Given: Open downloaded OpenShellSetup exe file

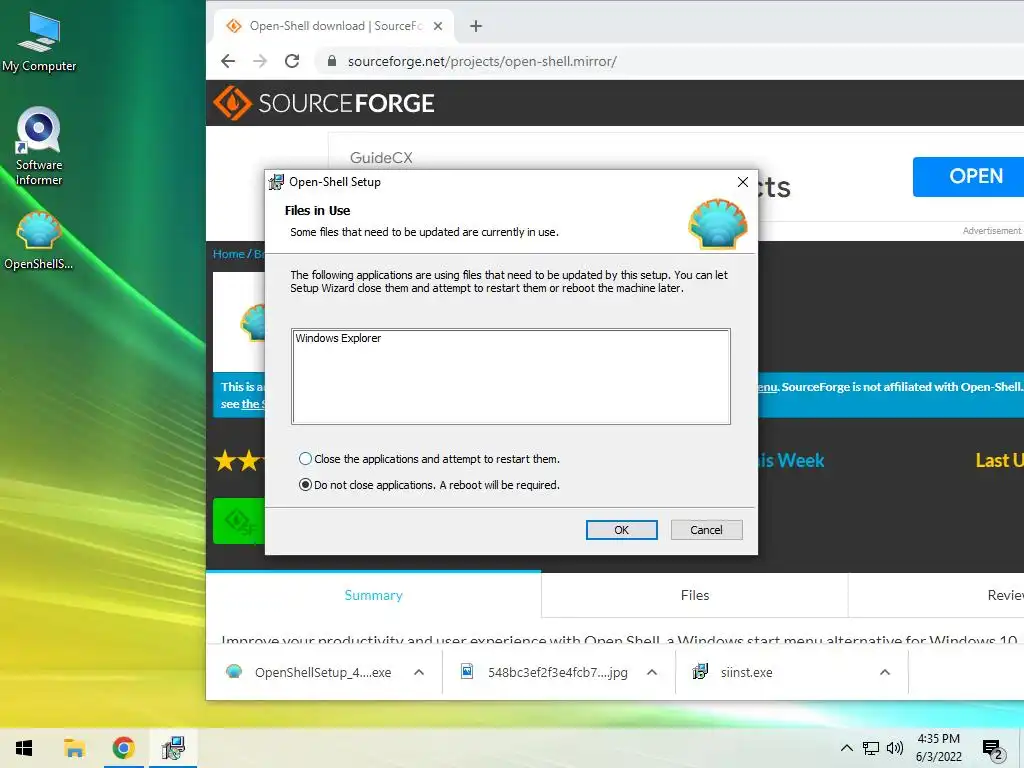Looking at the screenshot, I should click(x=309, y=673).
